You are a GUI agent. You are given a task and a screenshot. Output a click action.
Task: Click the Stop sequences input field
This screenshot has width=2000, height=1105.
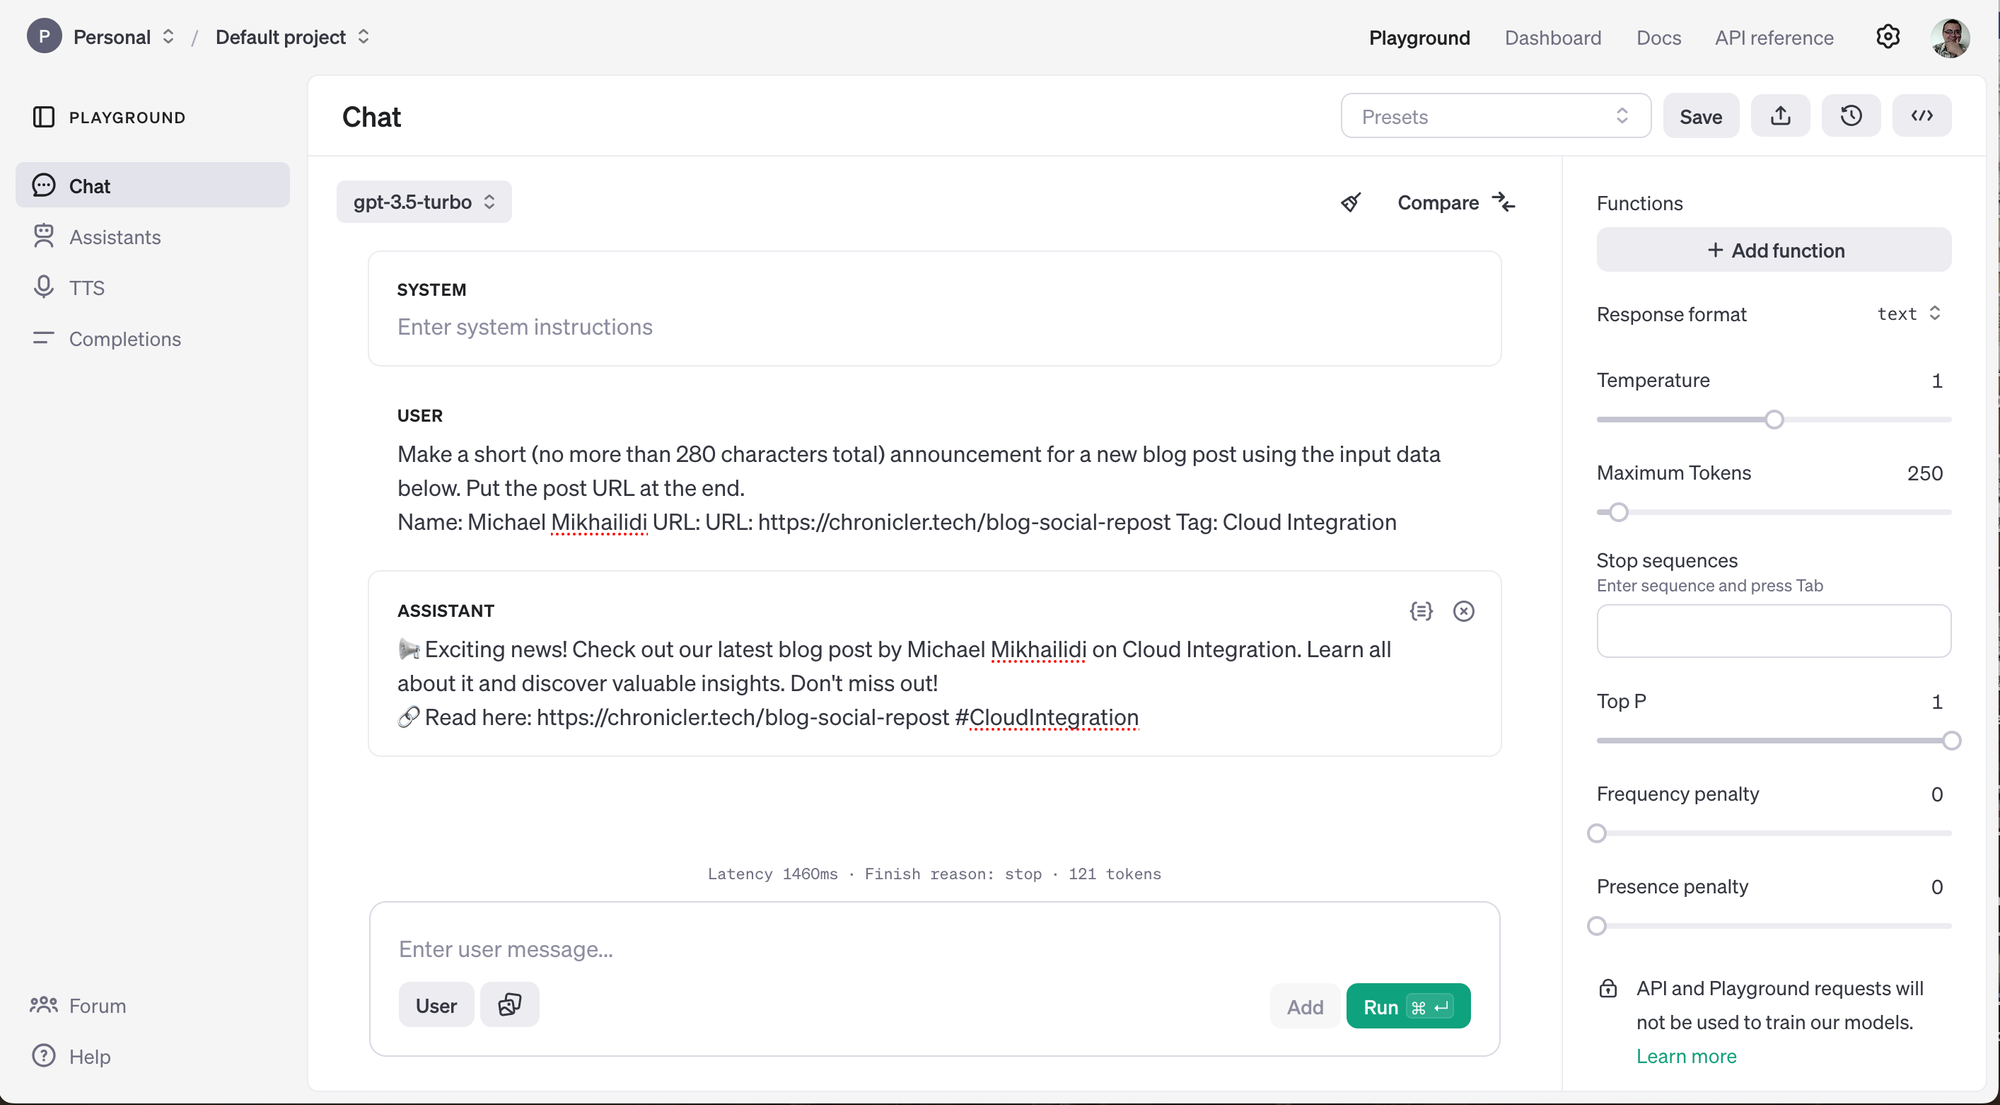[1773, 631]
